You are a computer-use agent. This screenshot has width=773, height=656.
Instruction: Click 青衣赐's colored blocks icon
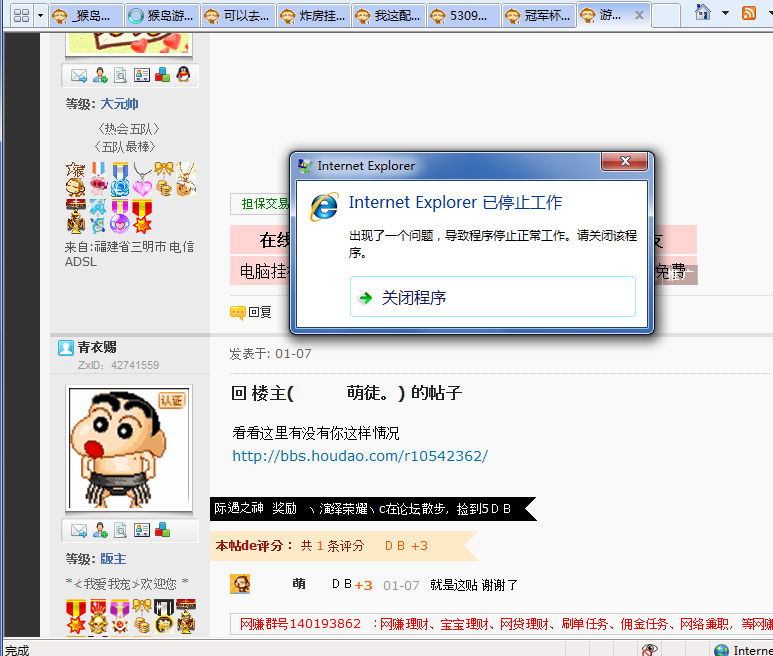click(x=162, y=530)
